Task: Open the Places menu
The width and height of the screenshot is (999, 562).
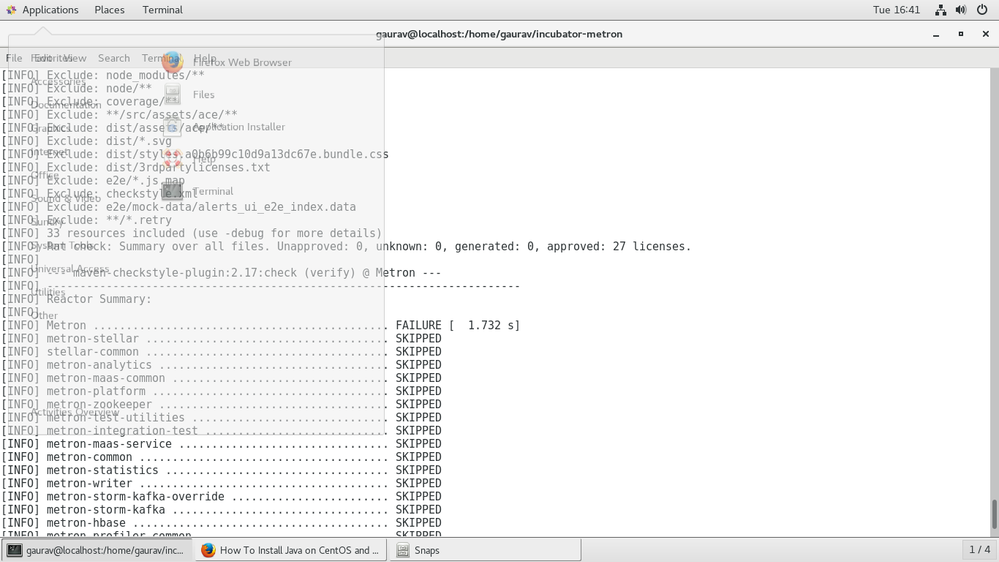Action: (110, 10)
